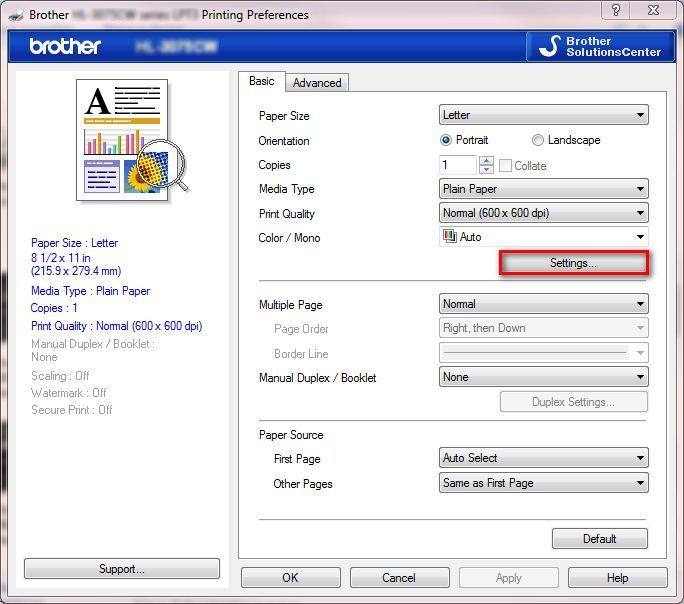This screenshot has height=604, width=684.
Task: Expand the Manual Duplex / Booklet dropdown
Action: (x=543, y=377)
